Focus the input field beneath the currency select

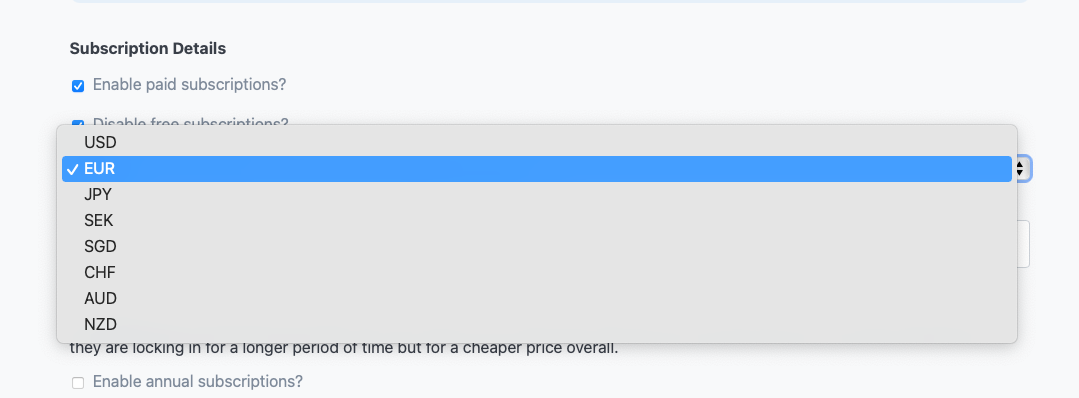tap(1023, 244)
